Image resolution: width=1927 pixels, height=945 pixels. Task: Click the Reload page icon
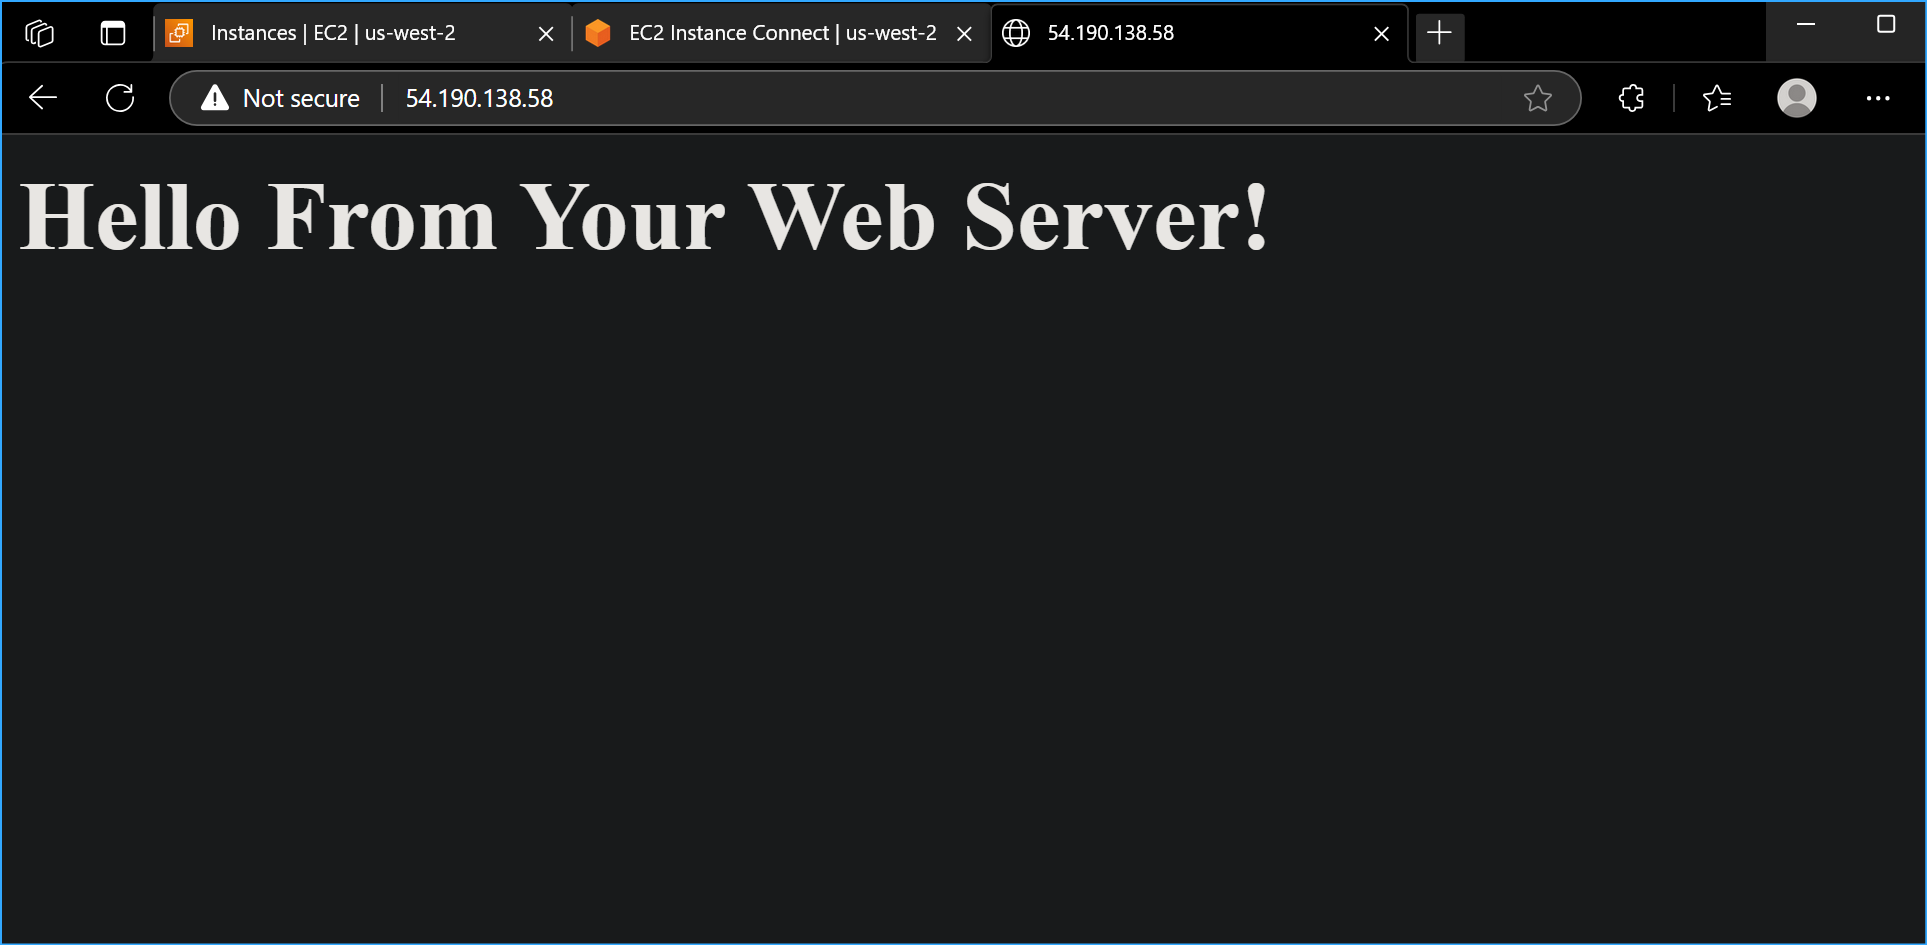point(120,97)
